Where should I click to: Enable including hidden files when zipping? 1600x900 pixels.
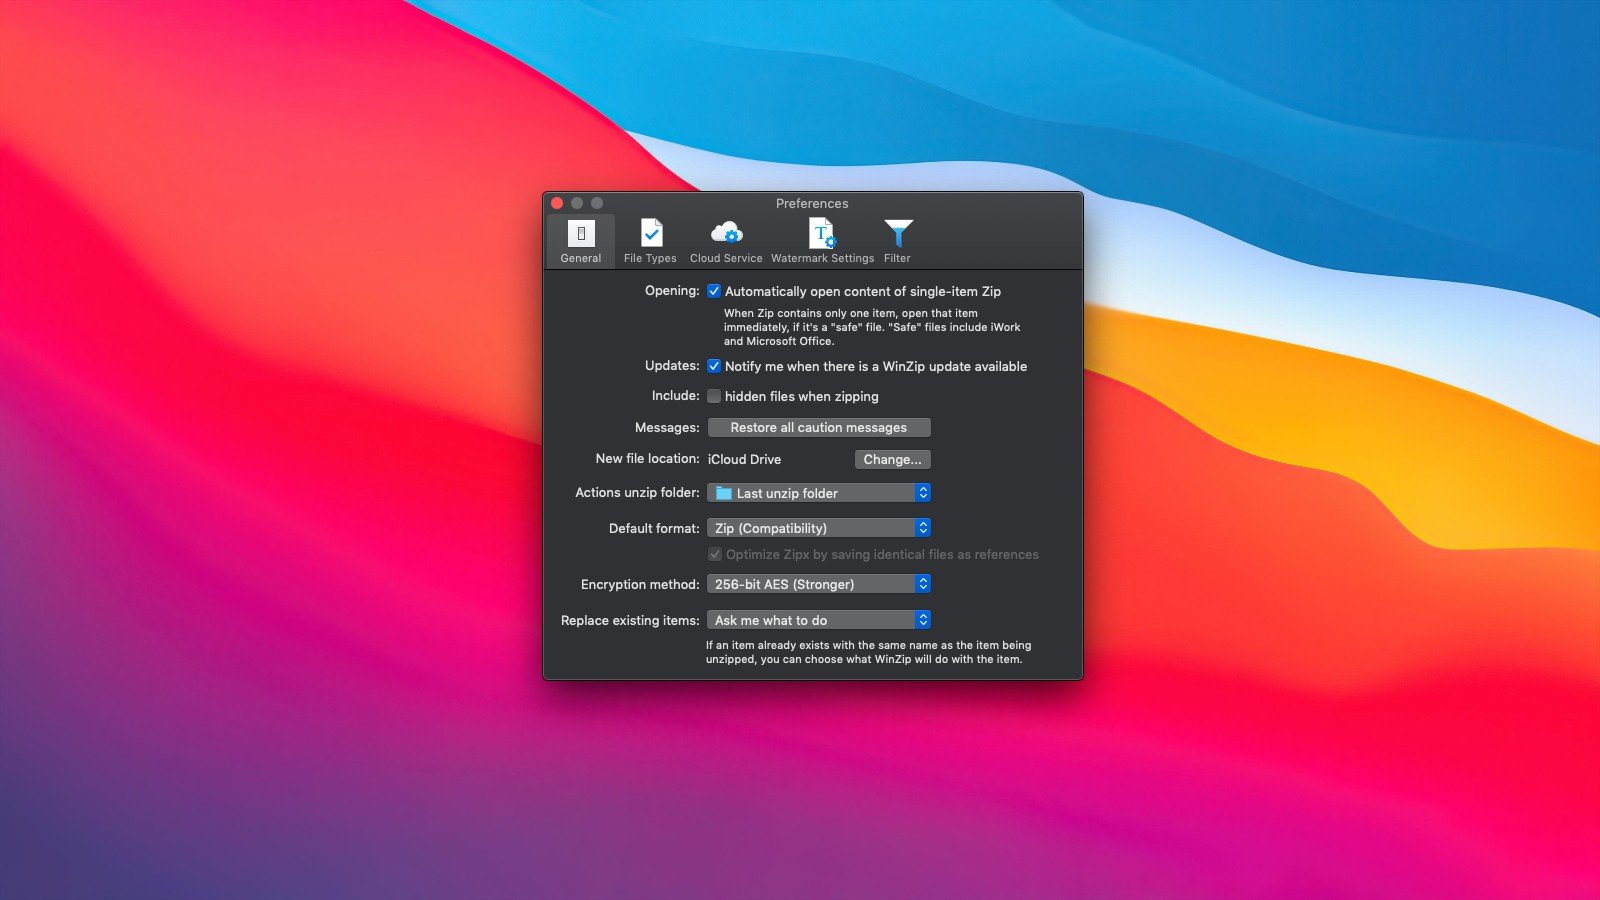click(x=714, y=396)
